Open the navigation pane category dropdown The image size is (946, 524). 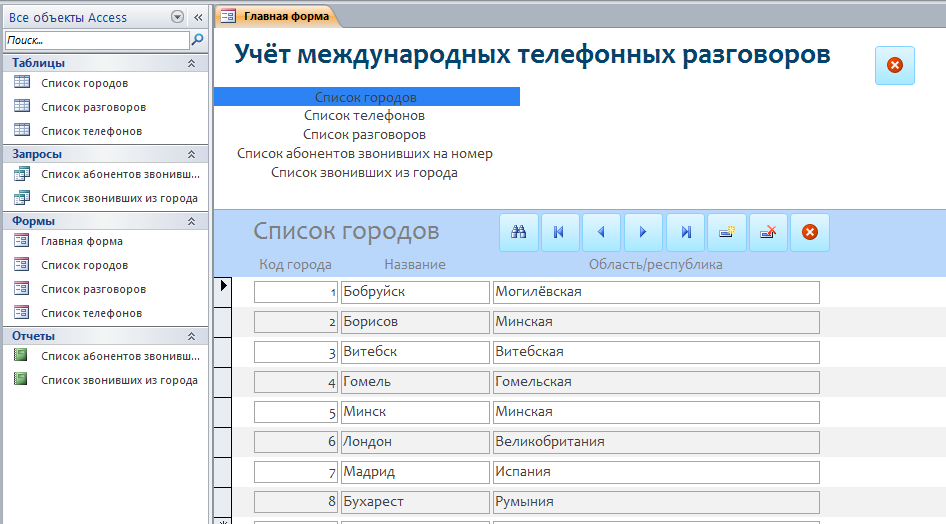click(178, 17)
